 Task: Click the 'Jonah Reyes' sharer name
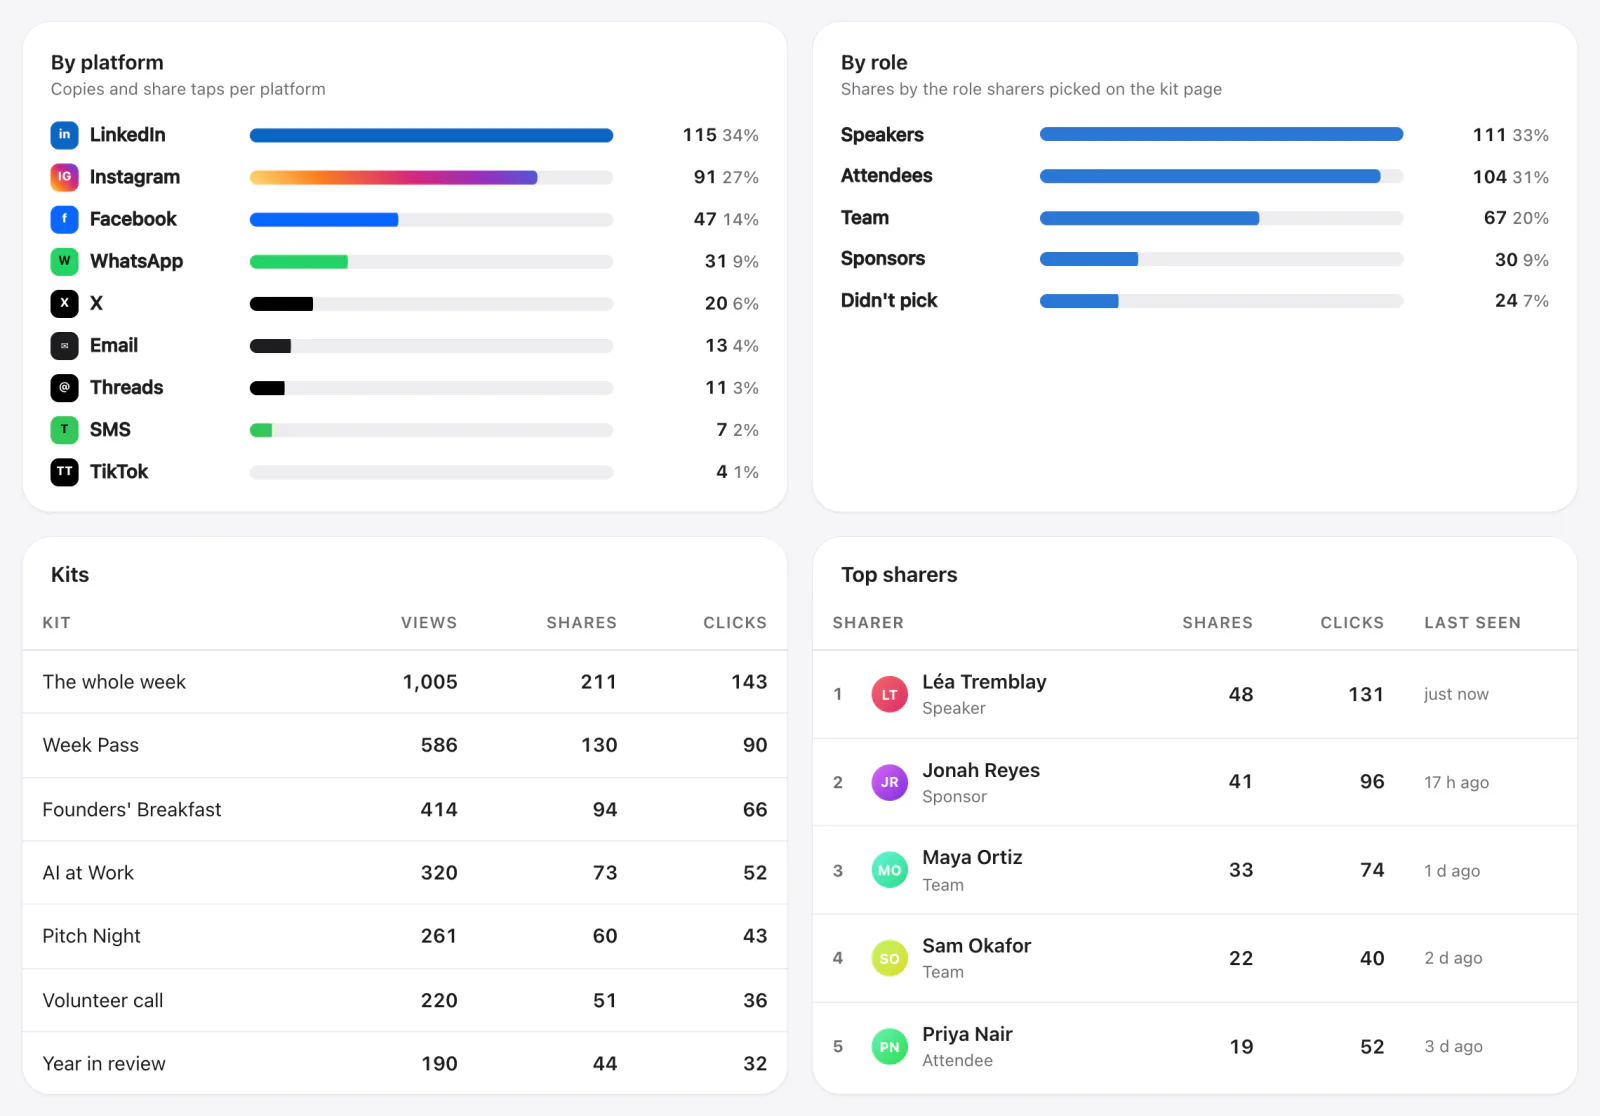(981, 770)
